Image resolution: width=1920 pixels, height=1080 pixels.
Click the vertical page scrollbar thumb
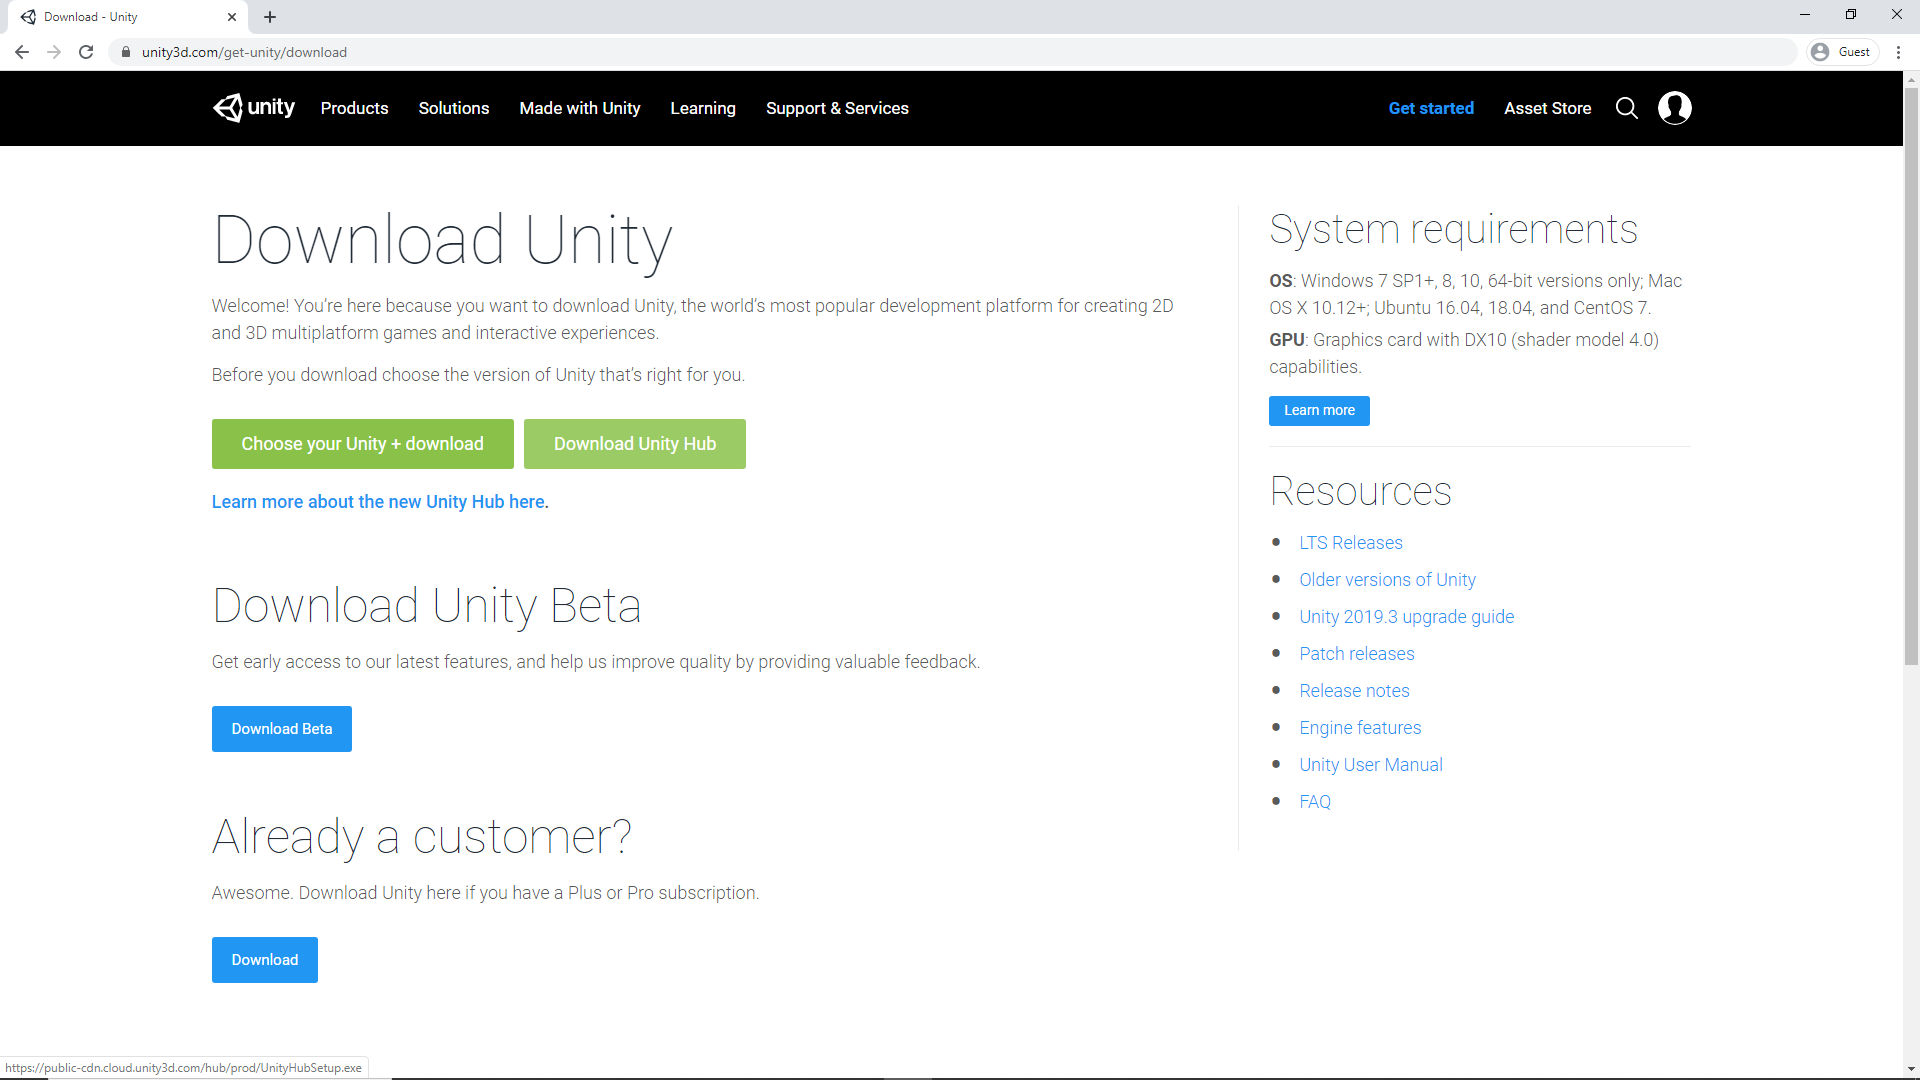[x=1911, y=376]
